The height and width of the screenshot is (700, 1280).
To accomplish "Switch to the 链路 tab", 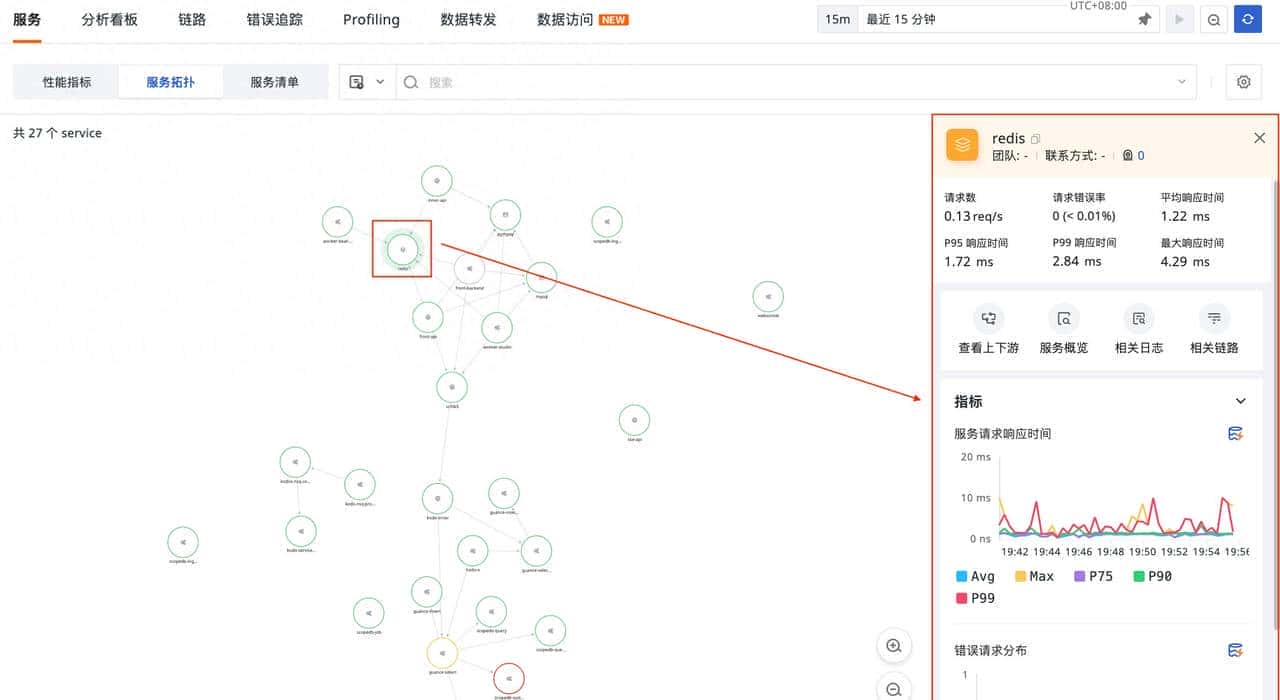I will click(192, 19).
